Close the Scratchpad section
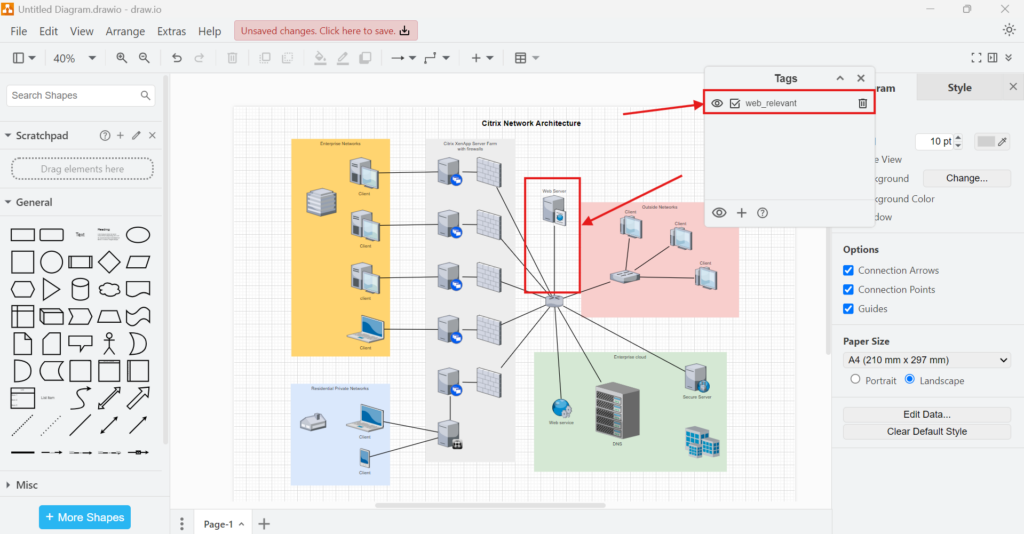Screen dimensions: 1024x534 pyautogui.click(x=152, y=135)
